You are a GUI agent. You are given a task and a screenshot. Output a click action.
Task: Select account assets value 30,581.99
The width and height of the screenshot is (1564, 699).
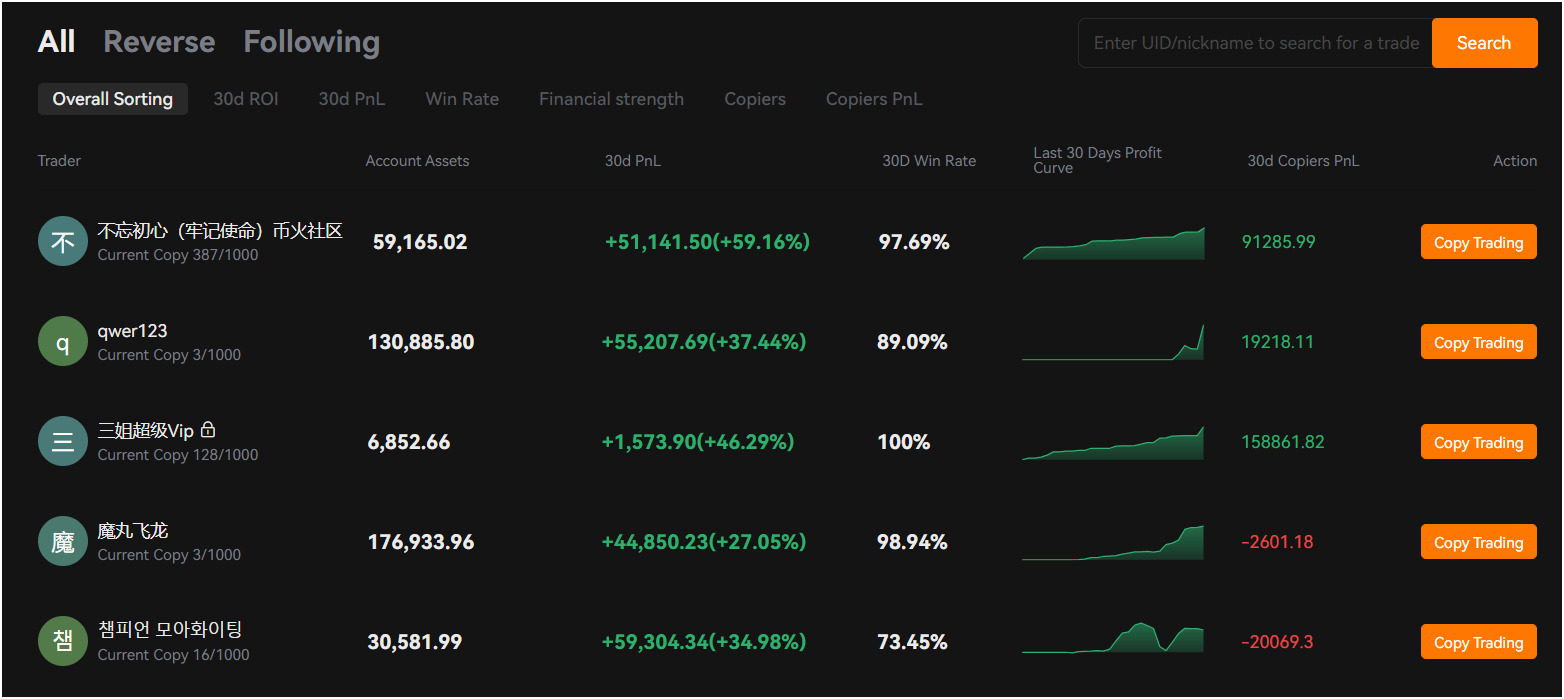pos(415,642)
